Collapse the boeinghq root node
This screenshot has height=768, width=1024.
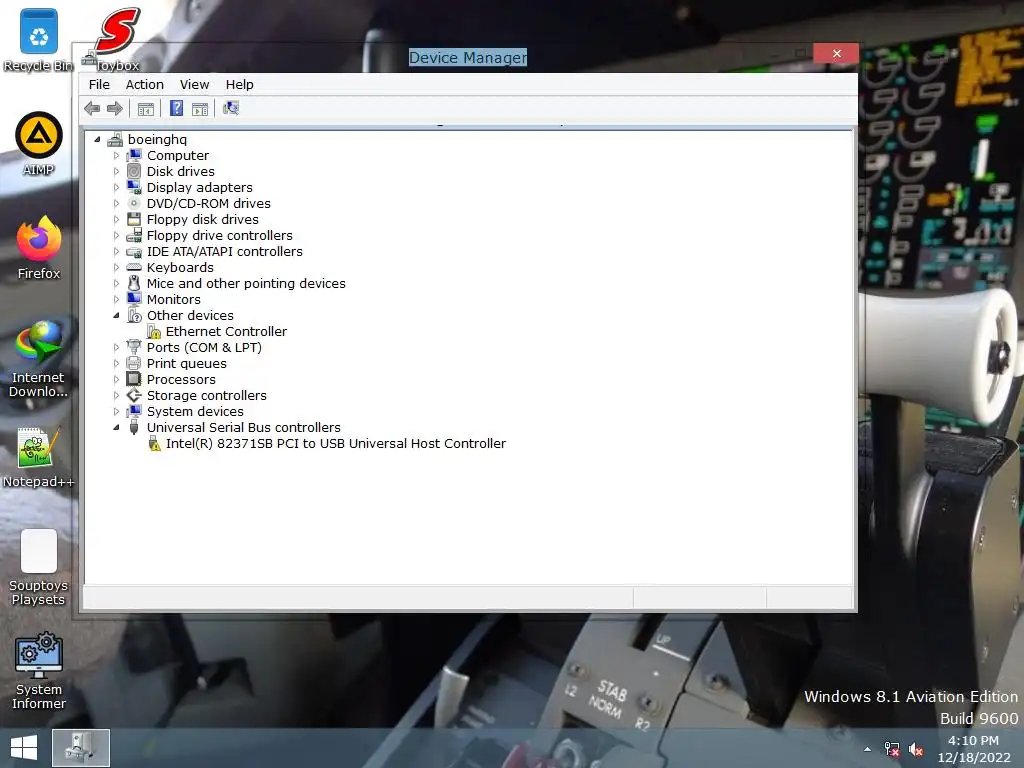97,139
